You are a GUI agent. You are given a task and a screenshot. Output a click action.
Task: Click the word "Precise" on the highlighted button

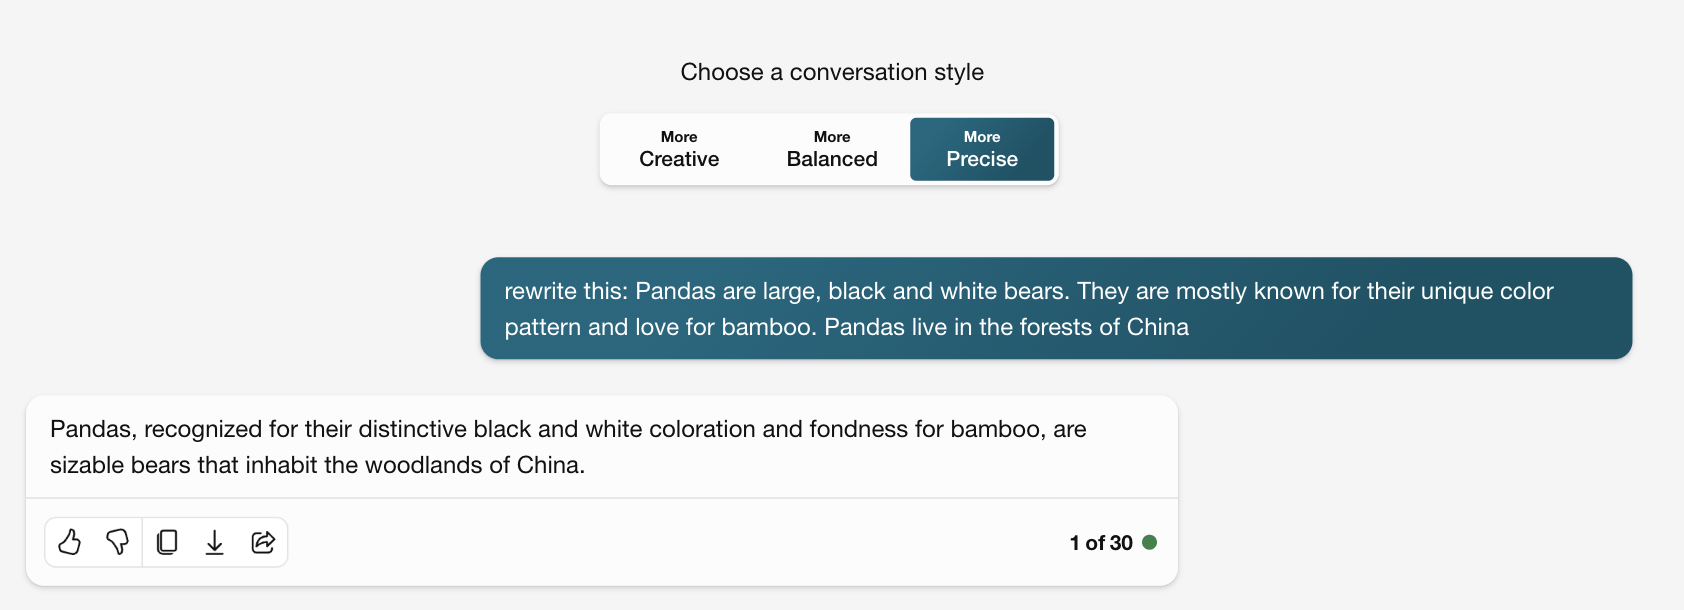click(982, 159)
